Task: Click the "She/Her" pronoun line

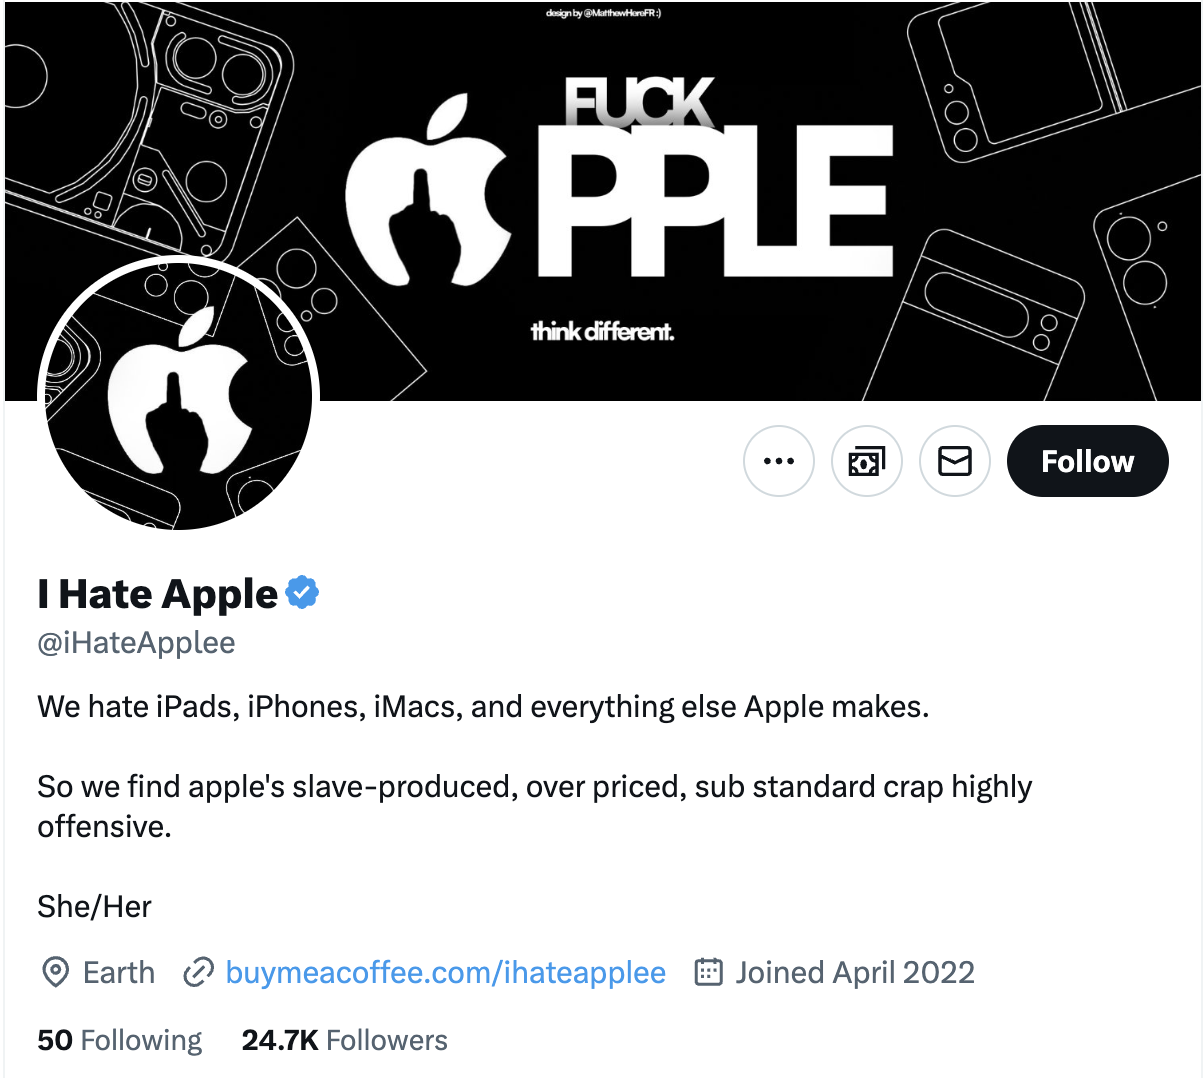Action: coord(94,906)
